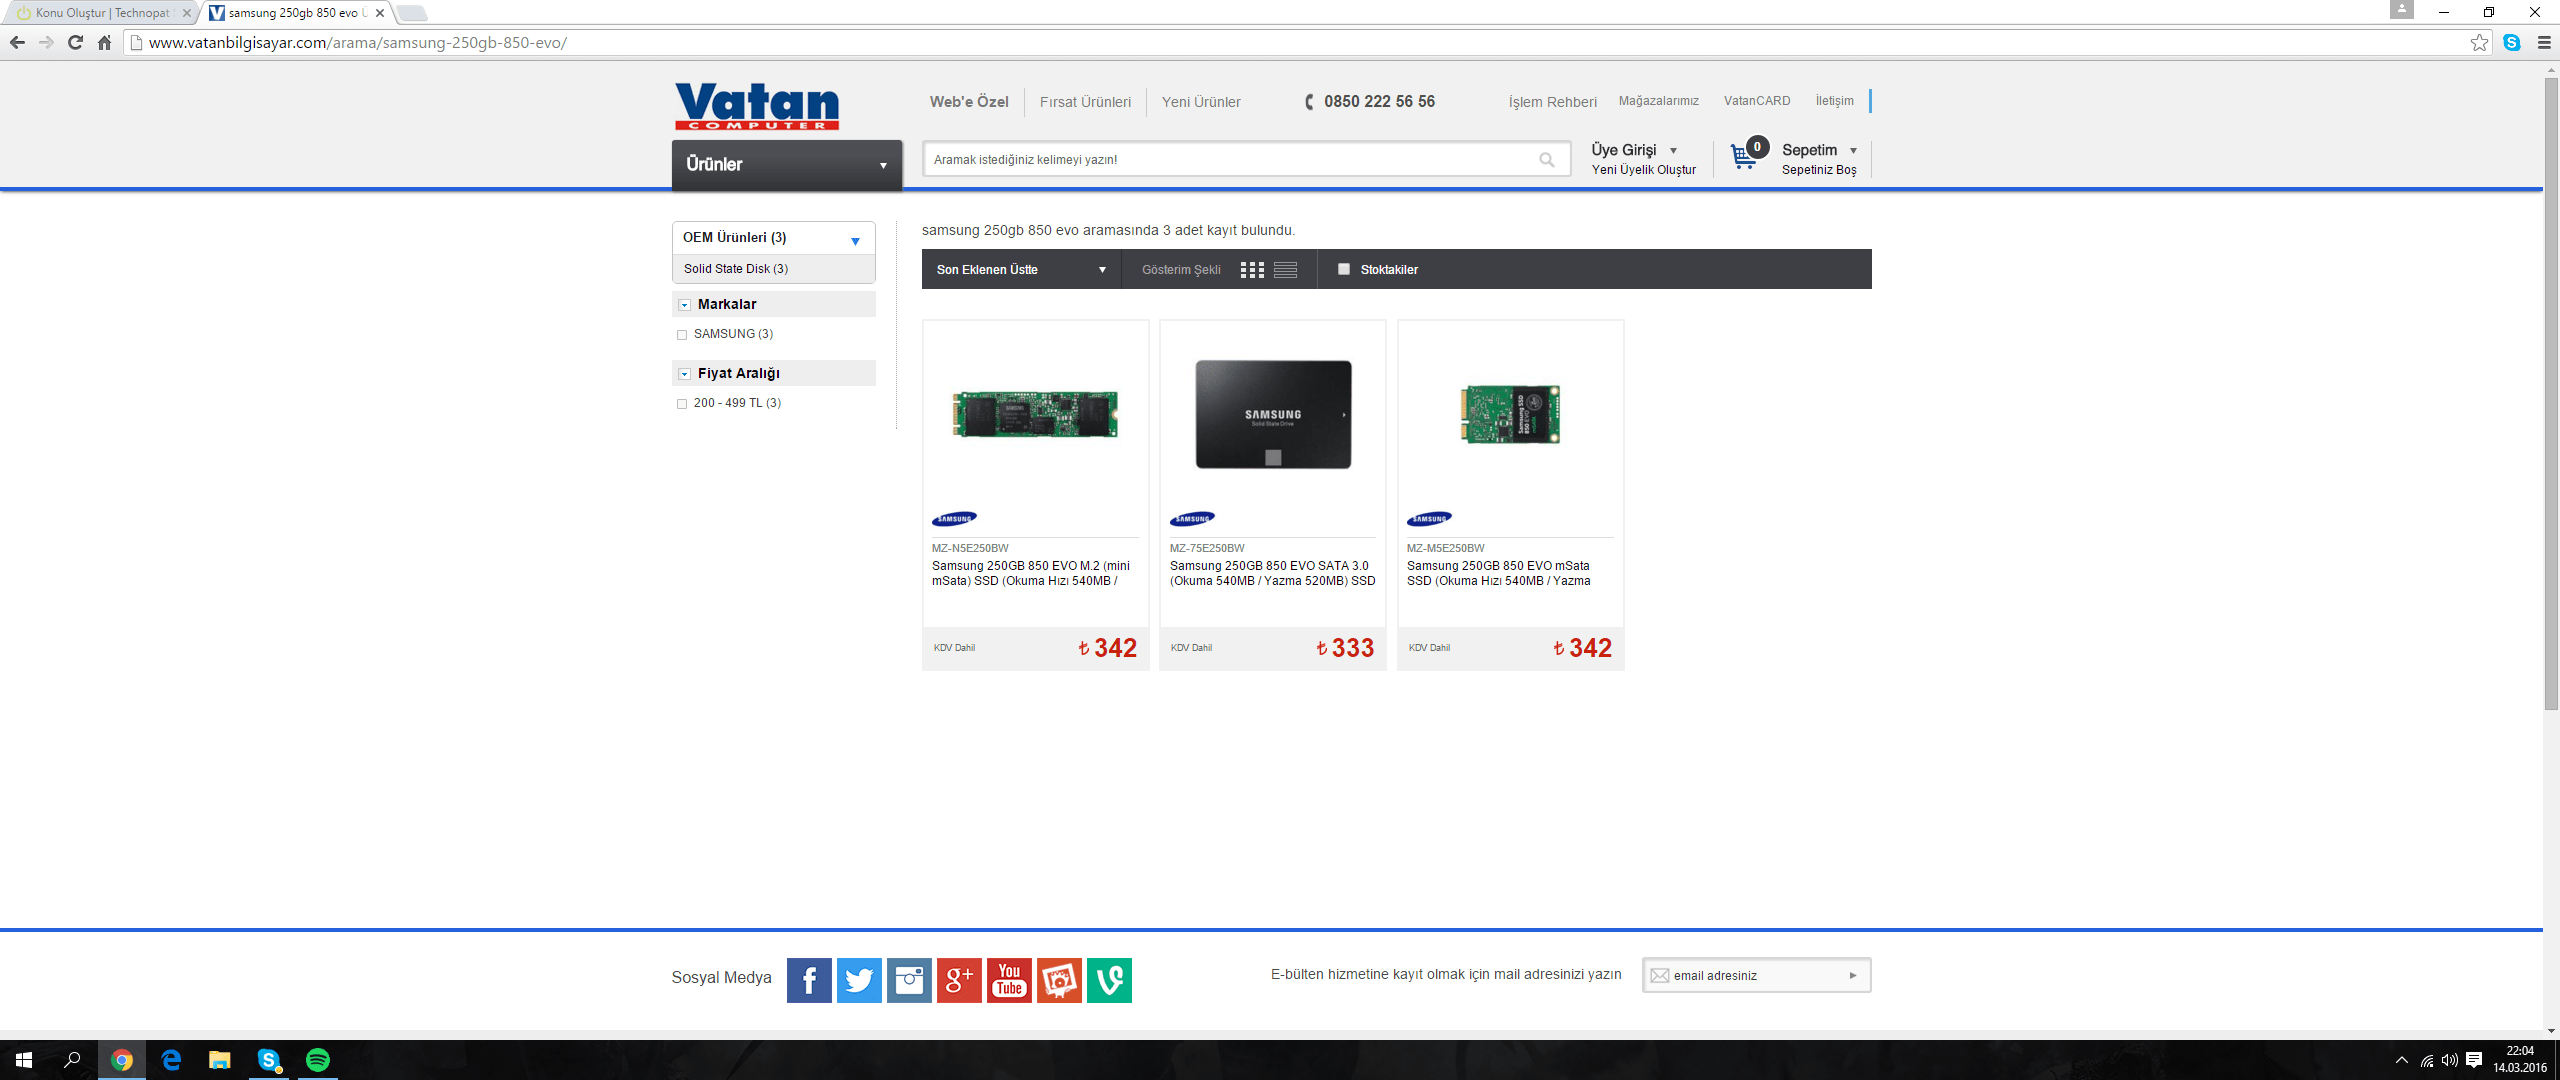The width and height of the screenshot is (2560, 1080).
Task: Open Vatan's Twitter page icon
Action: pyautogui.click(x=859, y=980)
